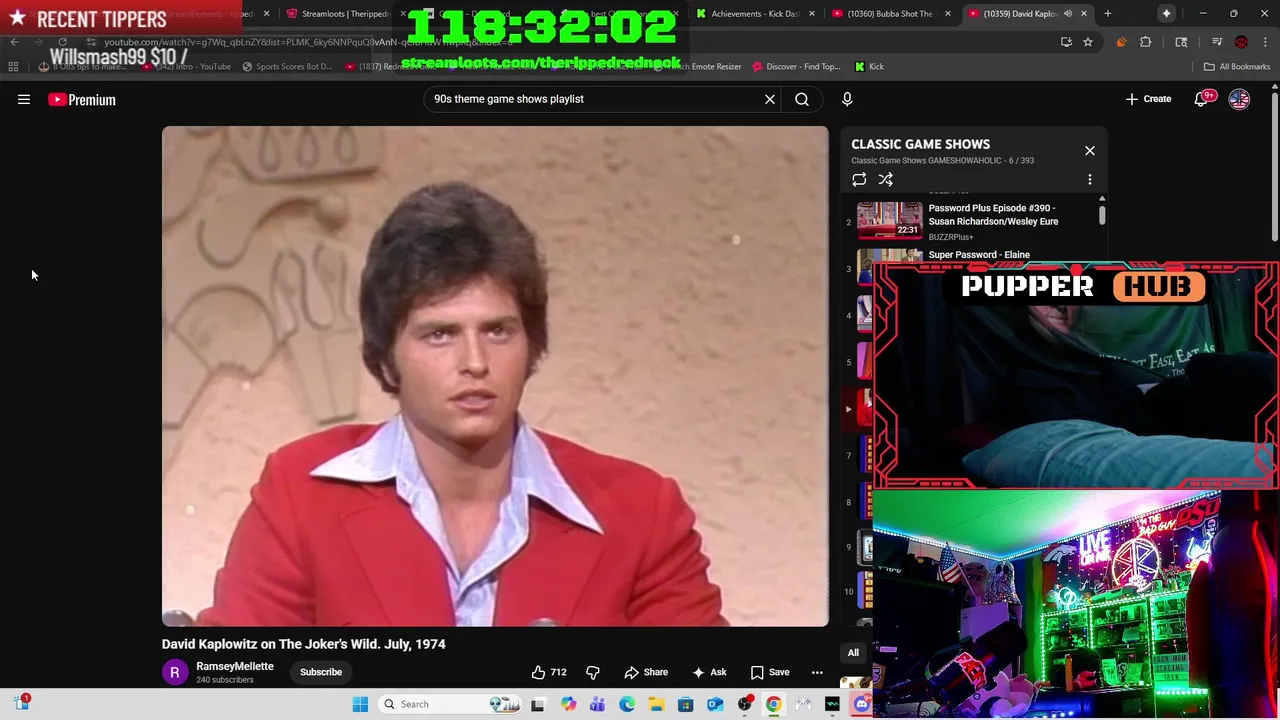Open the YouTube guide hamburger menu

point(24,99)
